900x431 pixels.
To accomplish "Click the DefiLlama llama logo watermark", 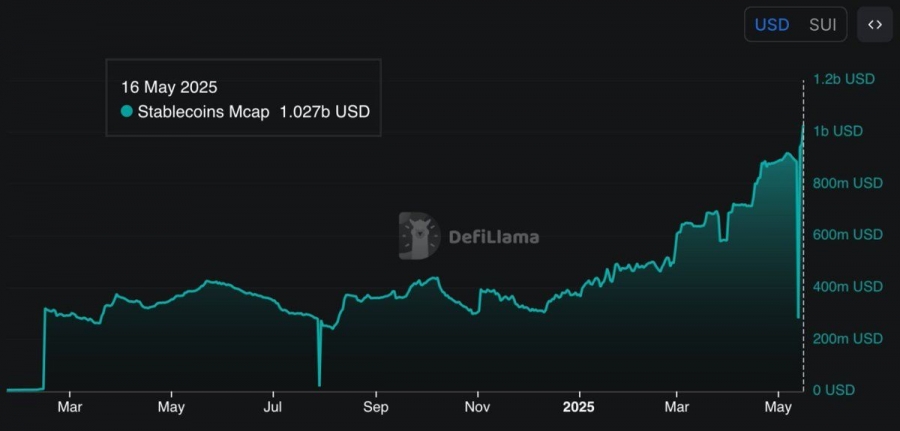I will point(420,236).
